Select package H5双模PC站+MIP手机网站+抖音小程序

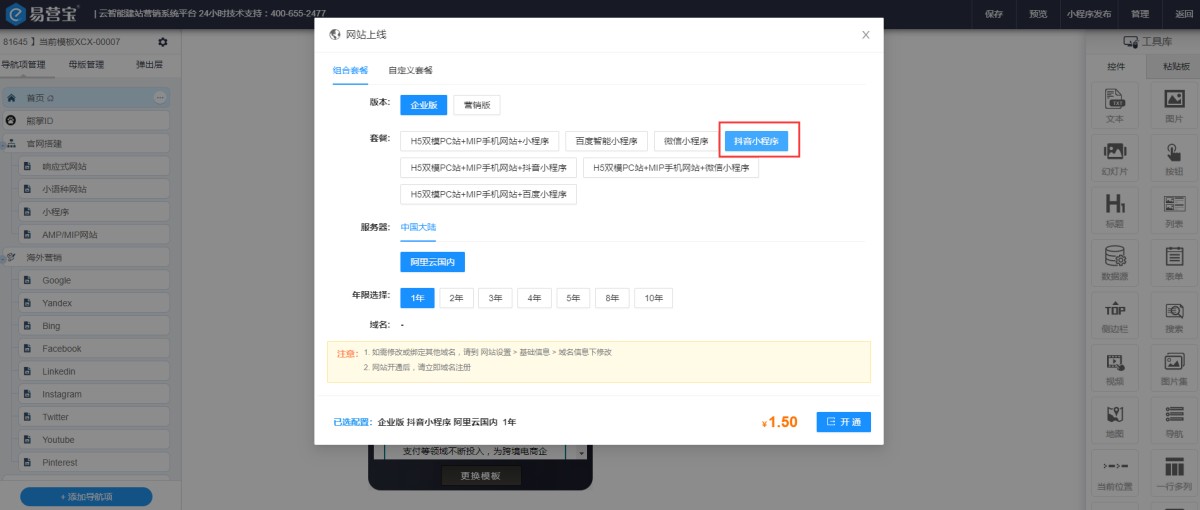488,168
